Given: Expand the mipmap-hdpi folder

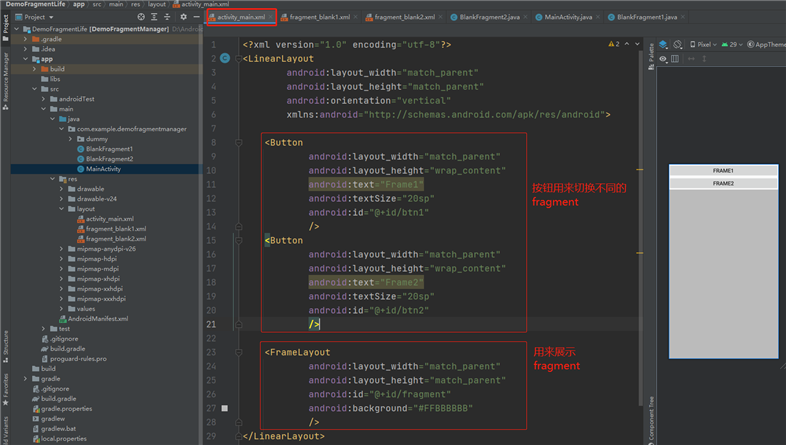Looking at the screenshot, I should point(61,259).
